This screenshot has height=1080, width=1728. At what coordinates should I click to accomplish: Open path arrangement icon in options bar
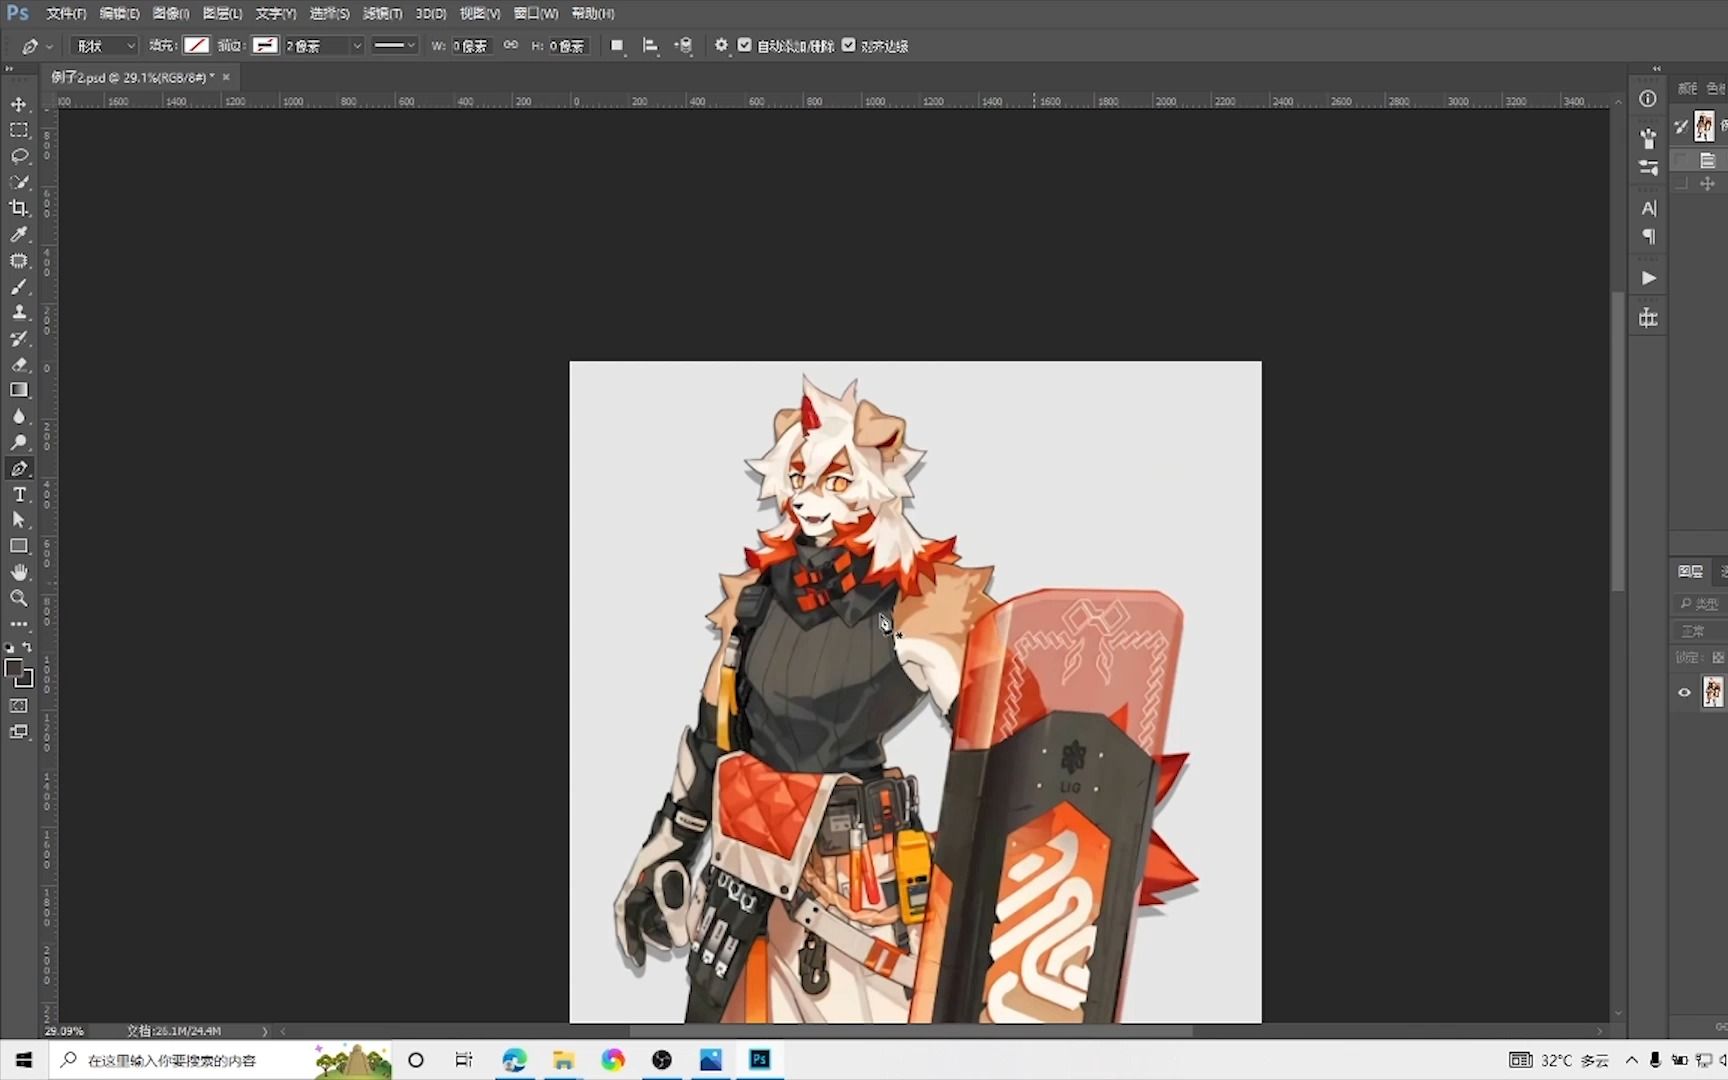pos(684,46)
